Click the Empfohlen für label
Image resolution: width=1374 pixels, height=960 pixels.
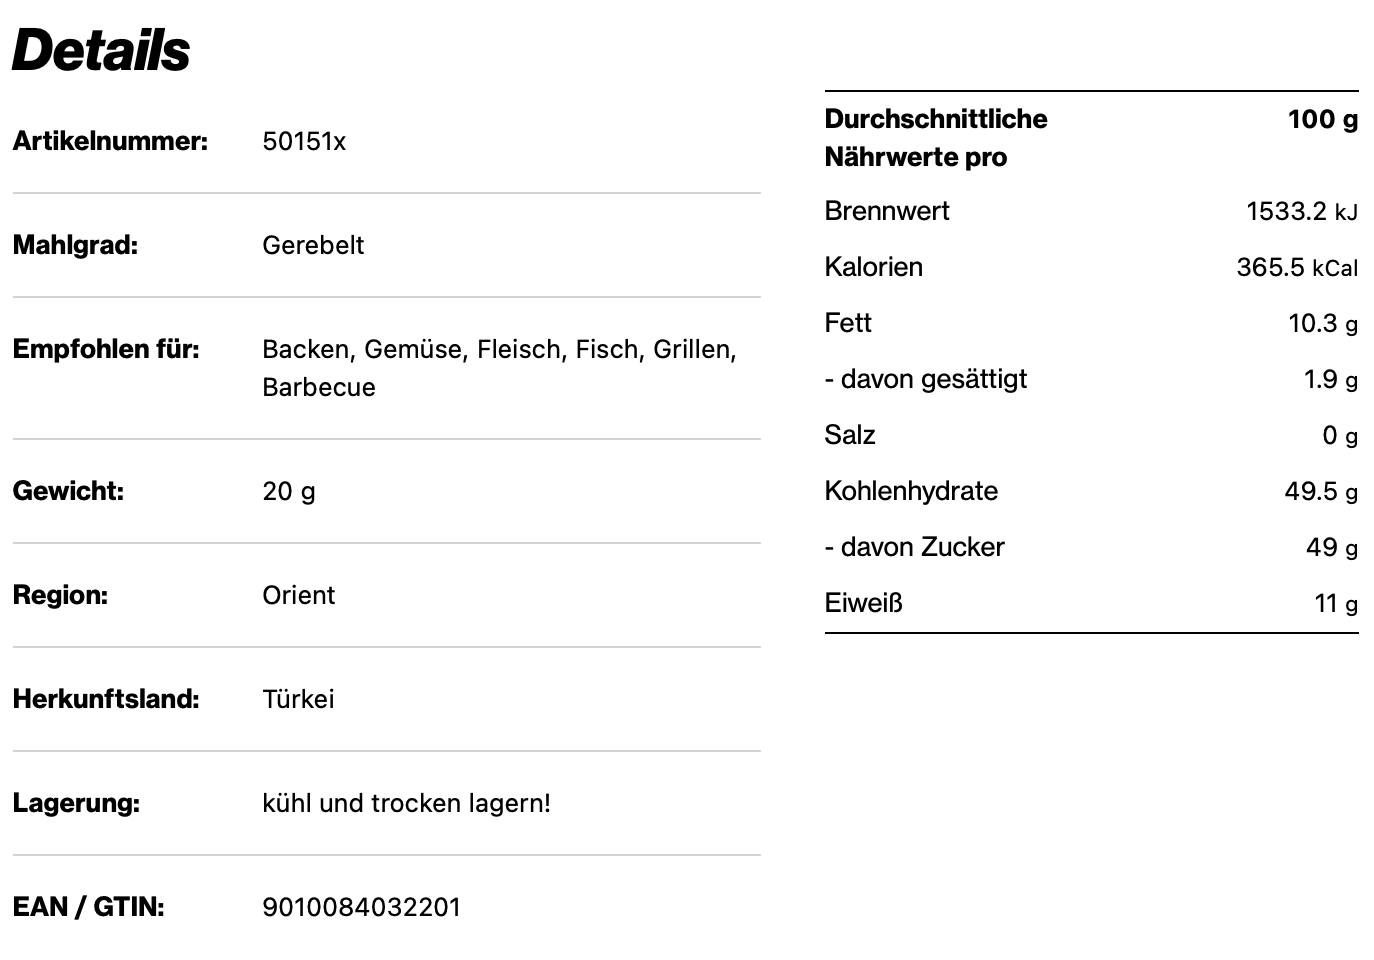(x=106, y=349)
